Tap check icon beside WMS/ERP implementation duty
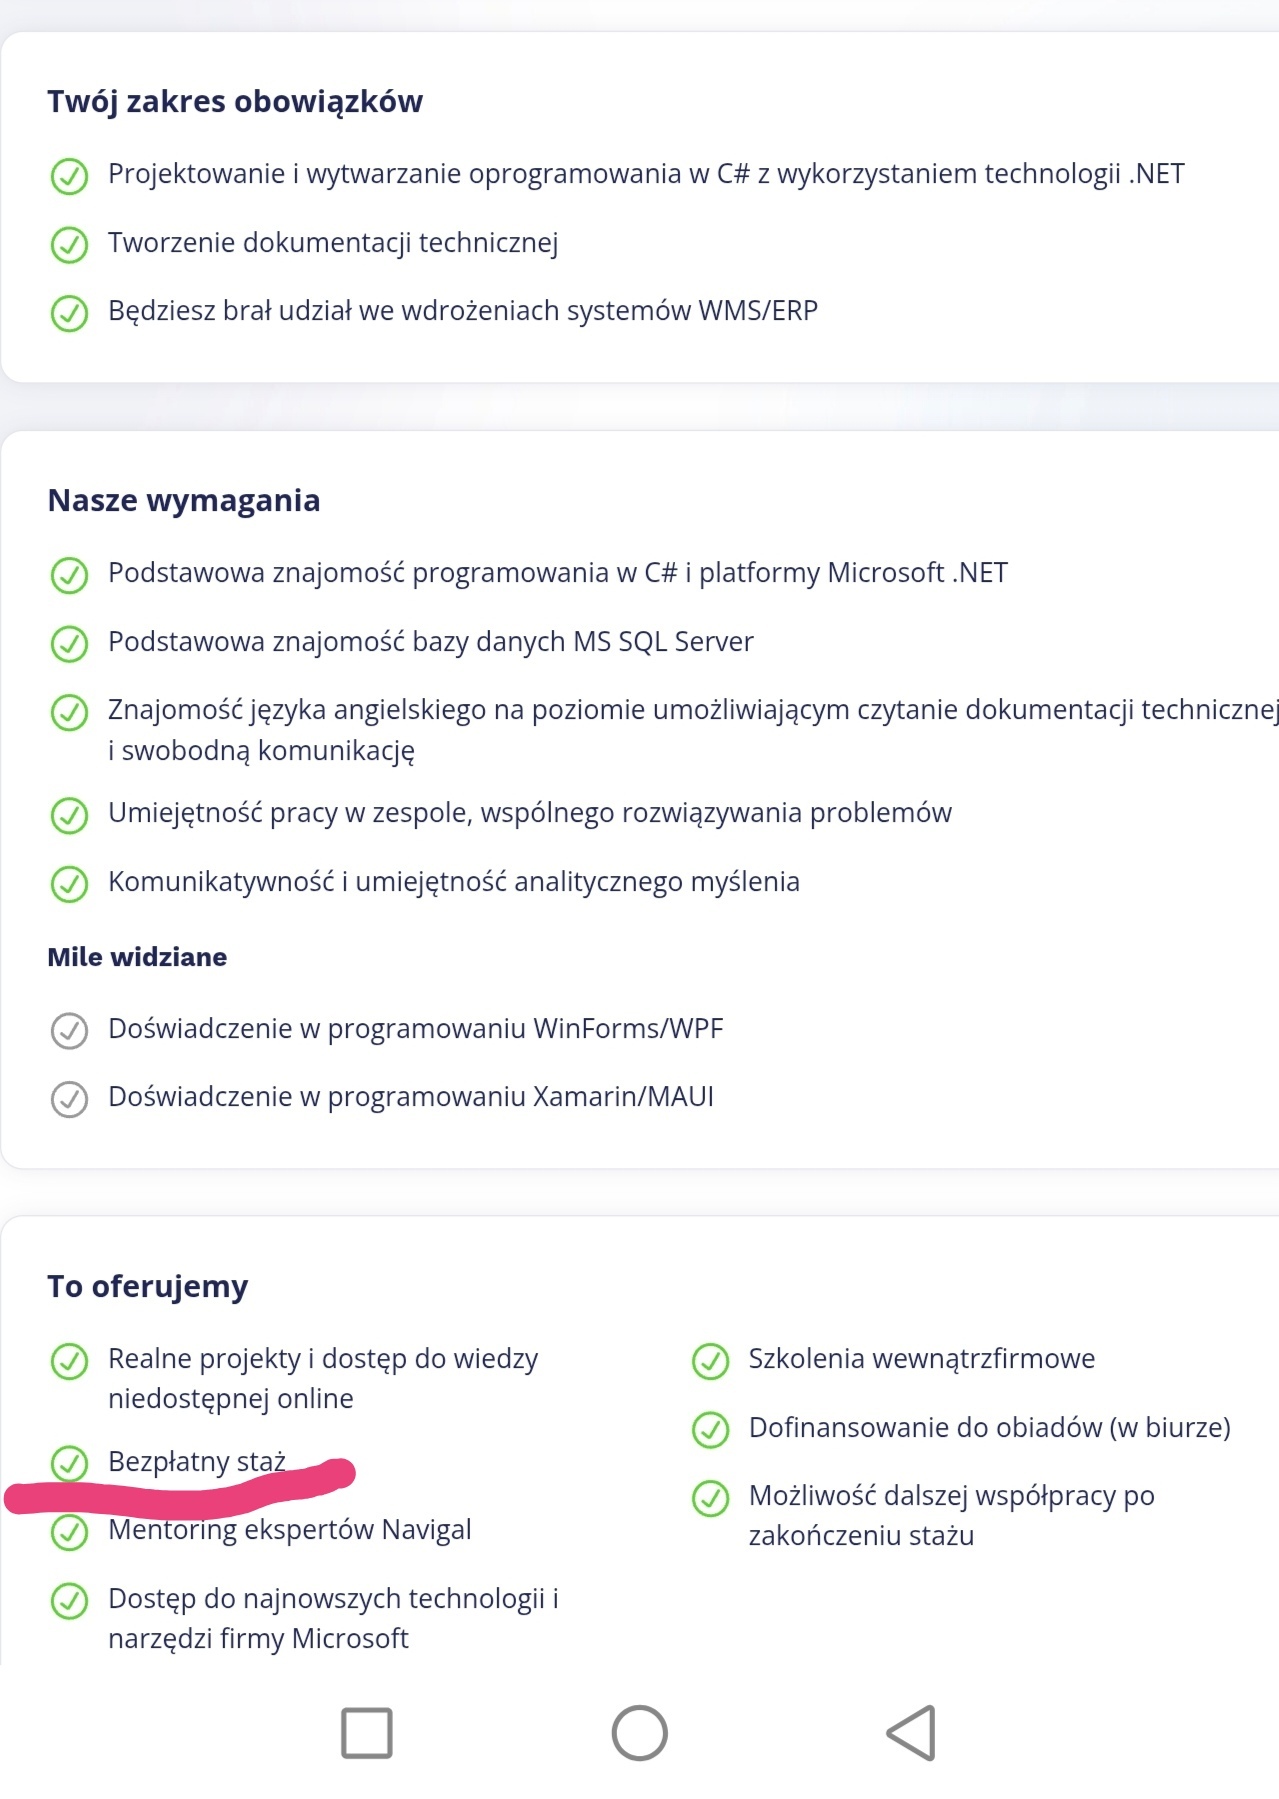Image resolution: width=1279 pixels, height=1799 pixels. point(69,312)
